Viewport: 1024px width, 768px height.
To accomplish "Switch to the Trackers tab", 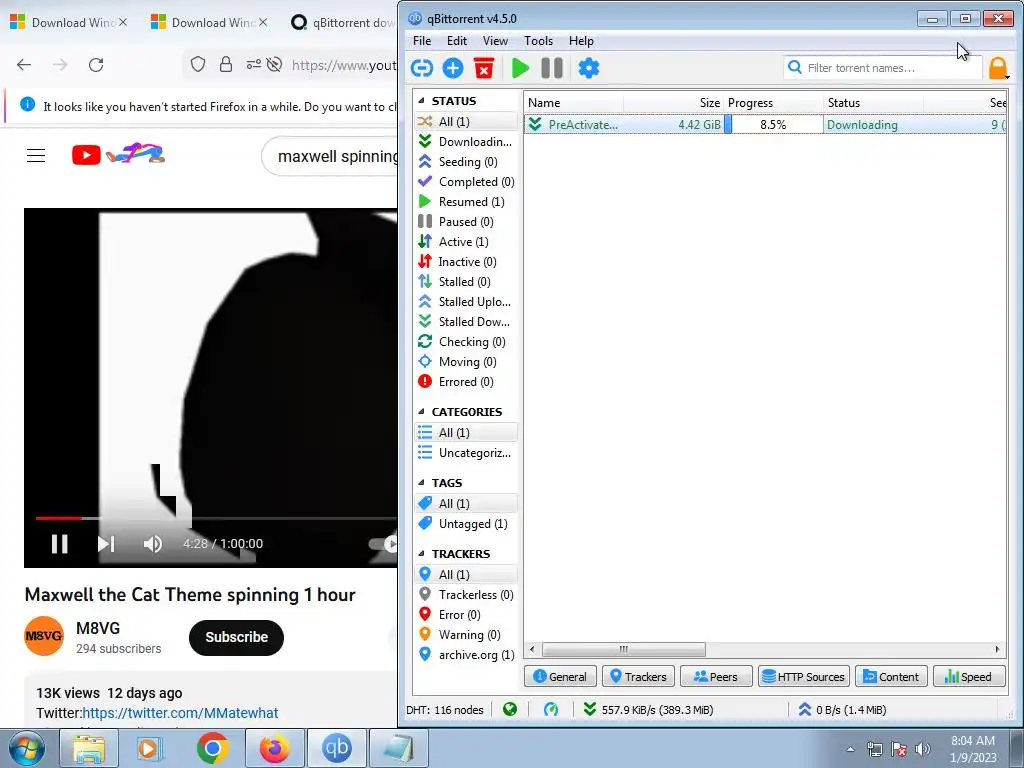I will (637, 677).
